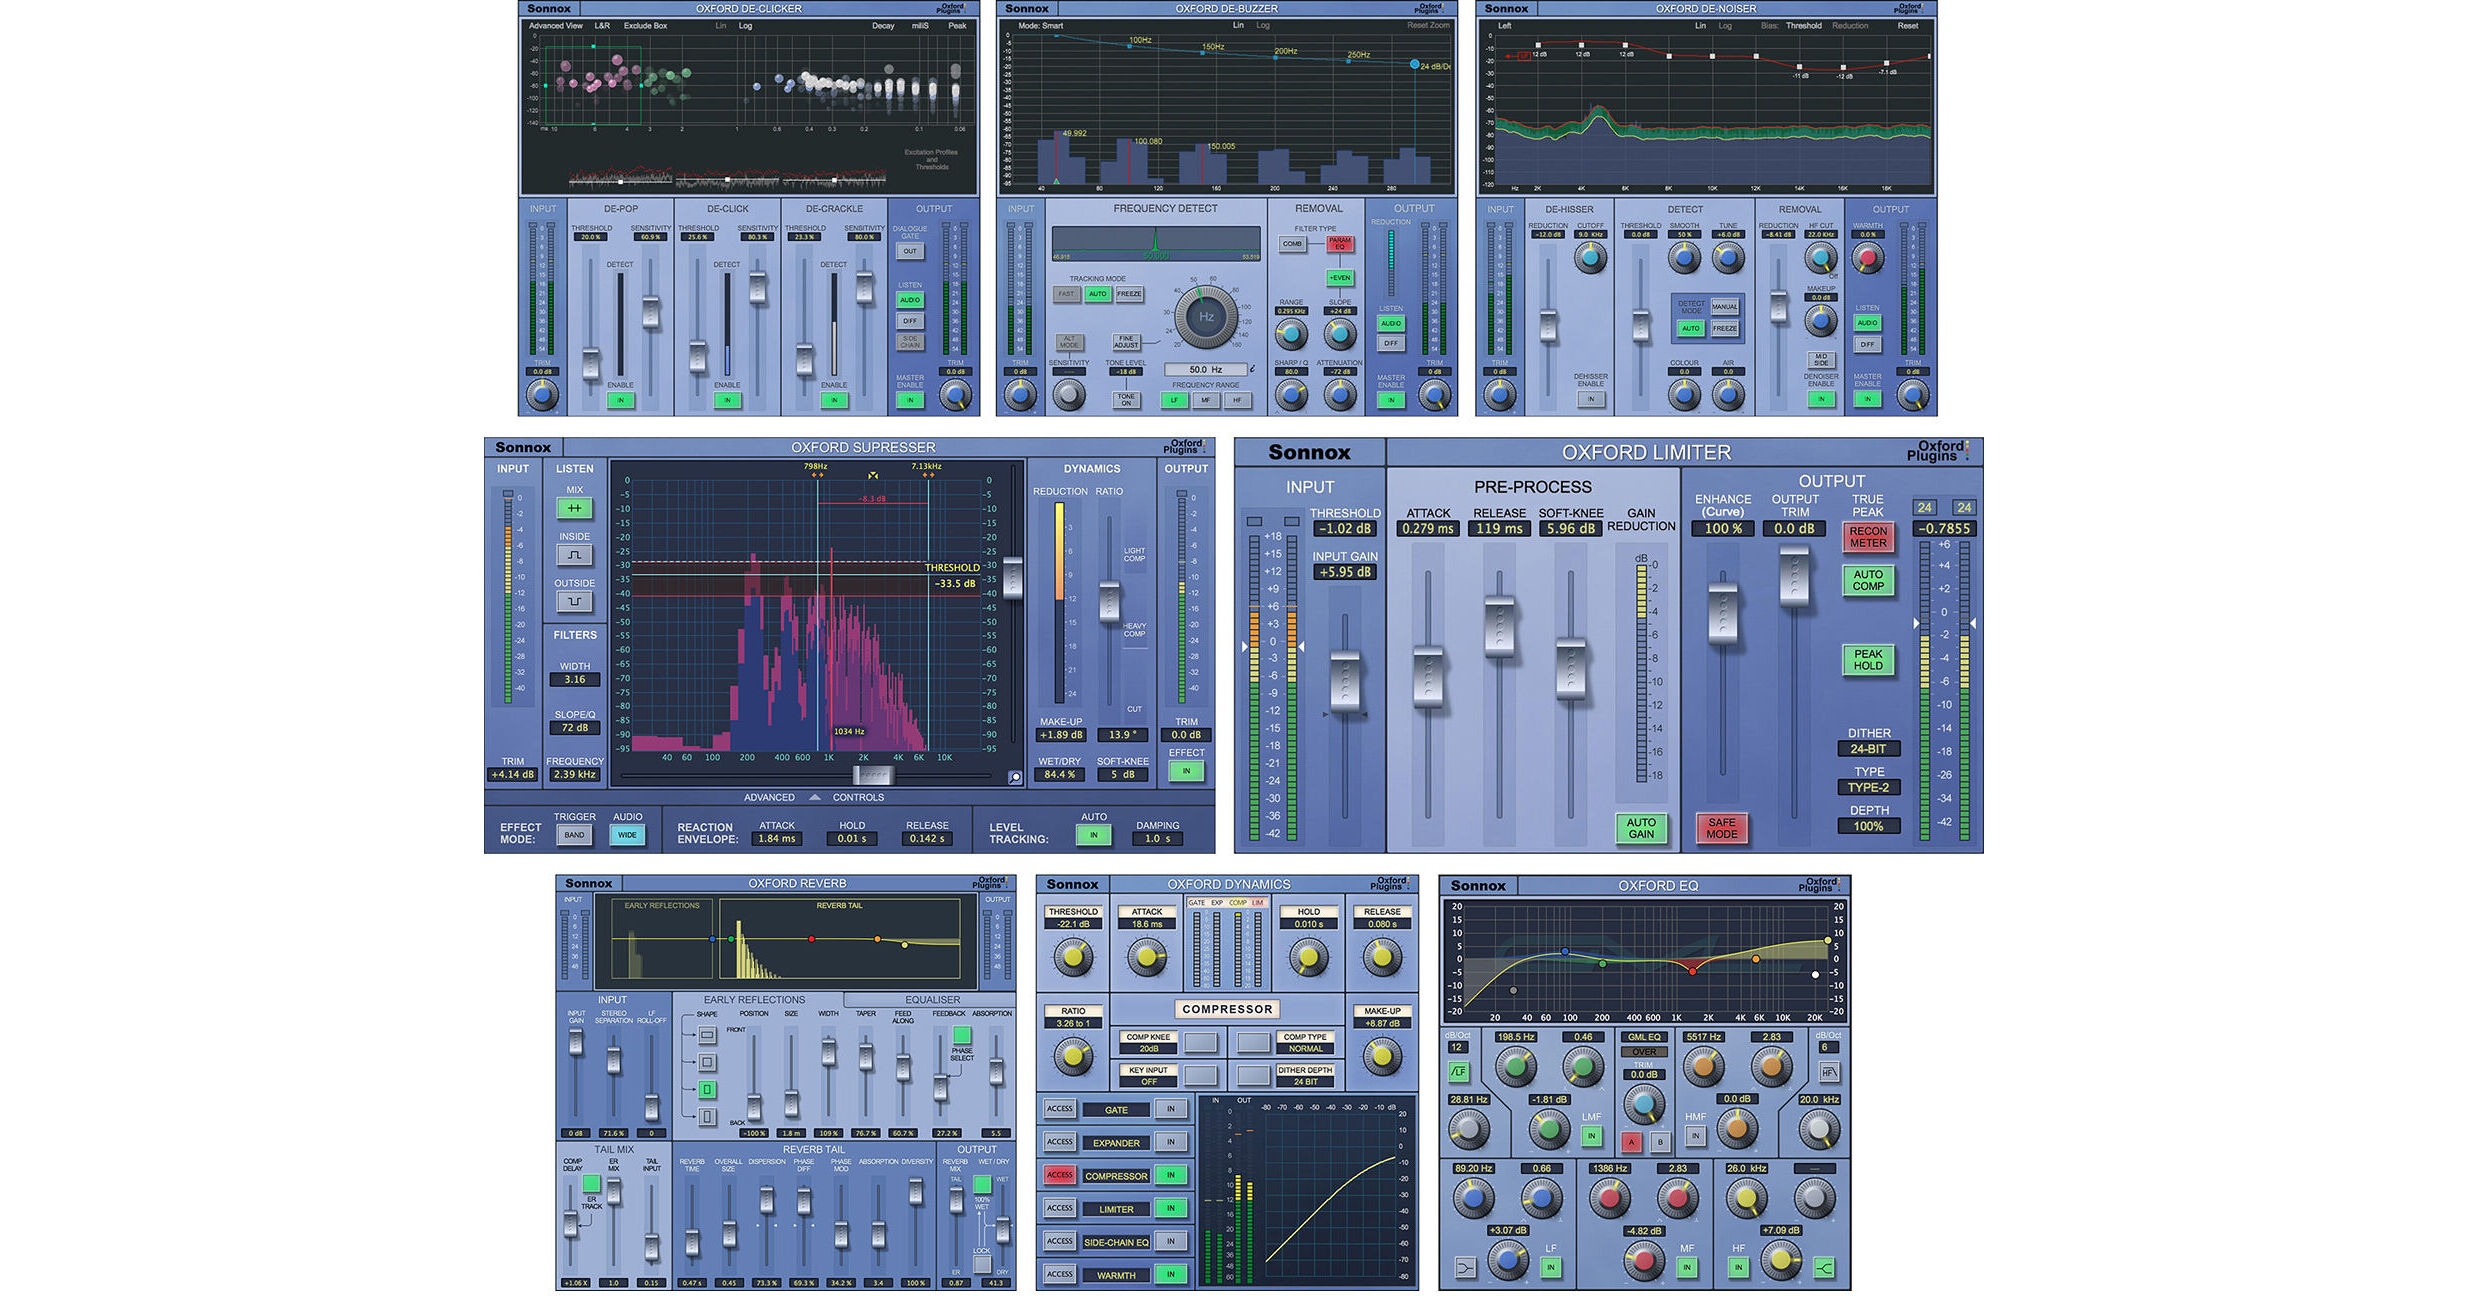Select the /LF shelf slope icon in Oxford EQ
This screenshot has height=1296, width=2468.
(x=1459, y=1071)
